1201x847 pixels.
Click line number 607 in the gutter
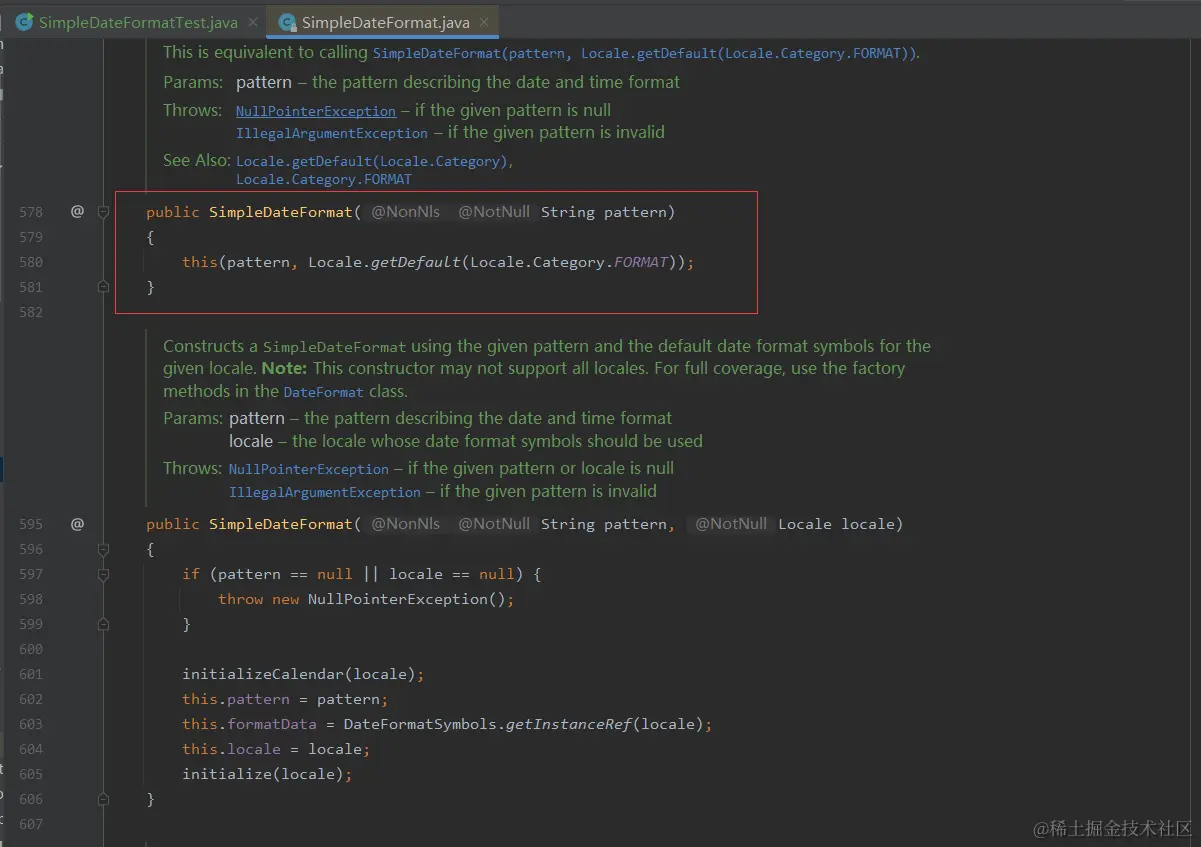[31, 824]
